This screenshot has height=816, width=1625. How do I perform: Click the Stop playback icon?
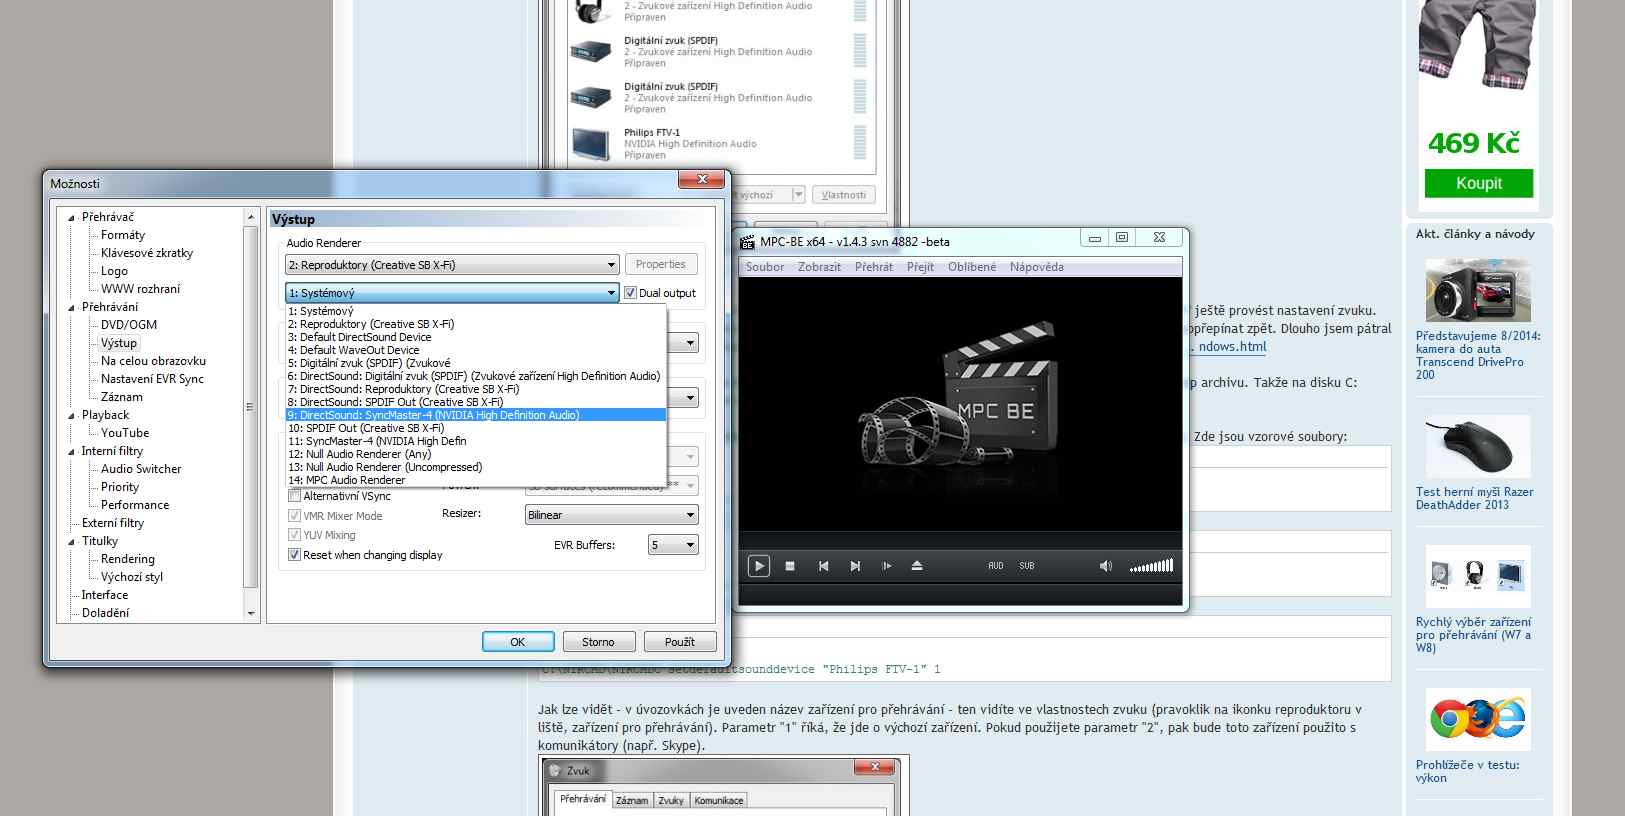tap(790, 566)
